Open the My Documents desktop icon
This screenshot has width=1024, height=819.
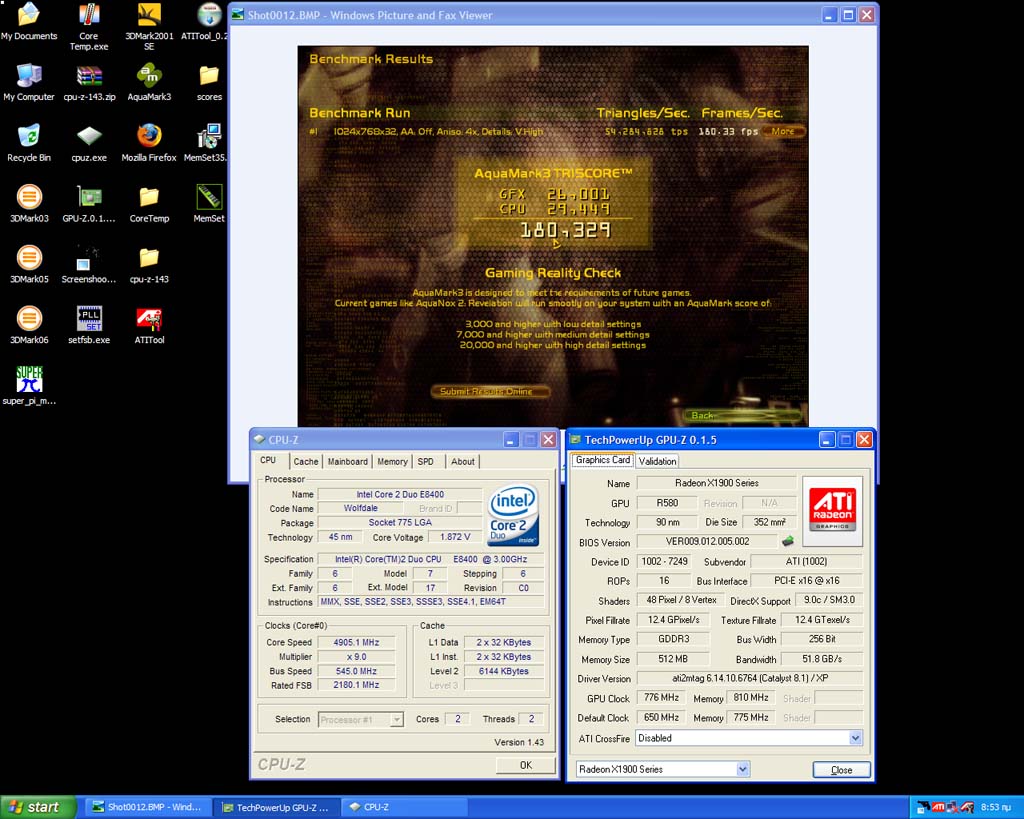point(29,22)
